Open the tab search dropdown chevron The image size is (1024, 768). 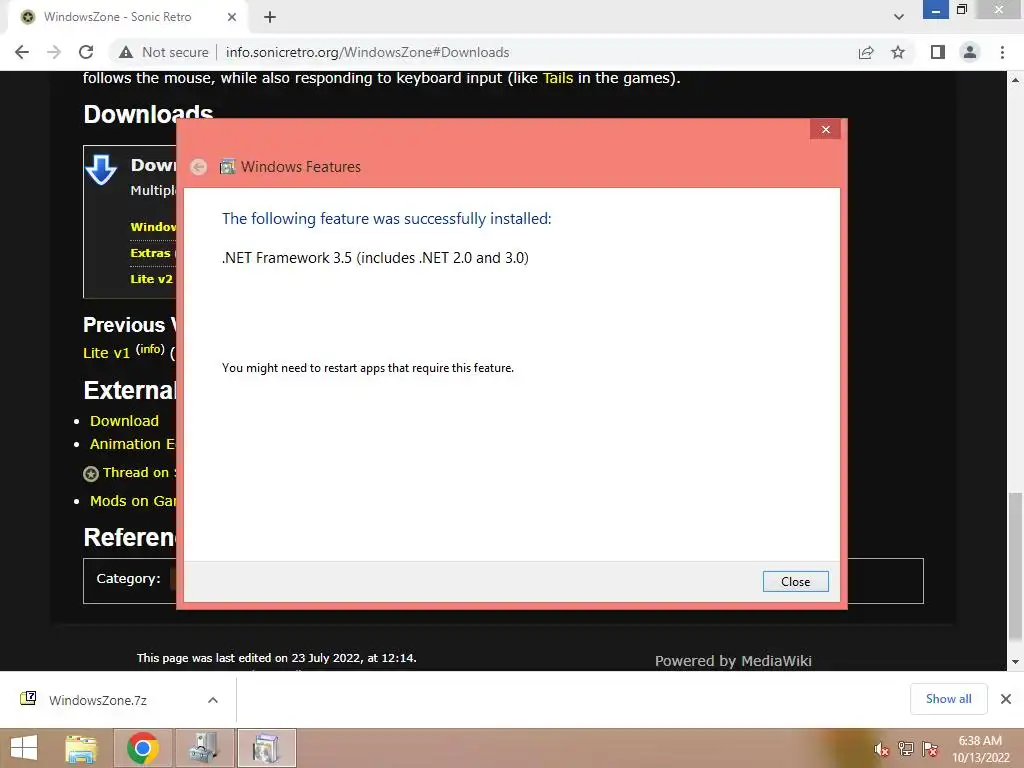(x=899, y=17)
